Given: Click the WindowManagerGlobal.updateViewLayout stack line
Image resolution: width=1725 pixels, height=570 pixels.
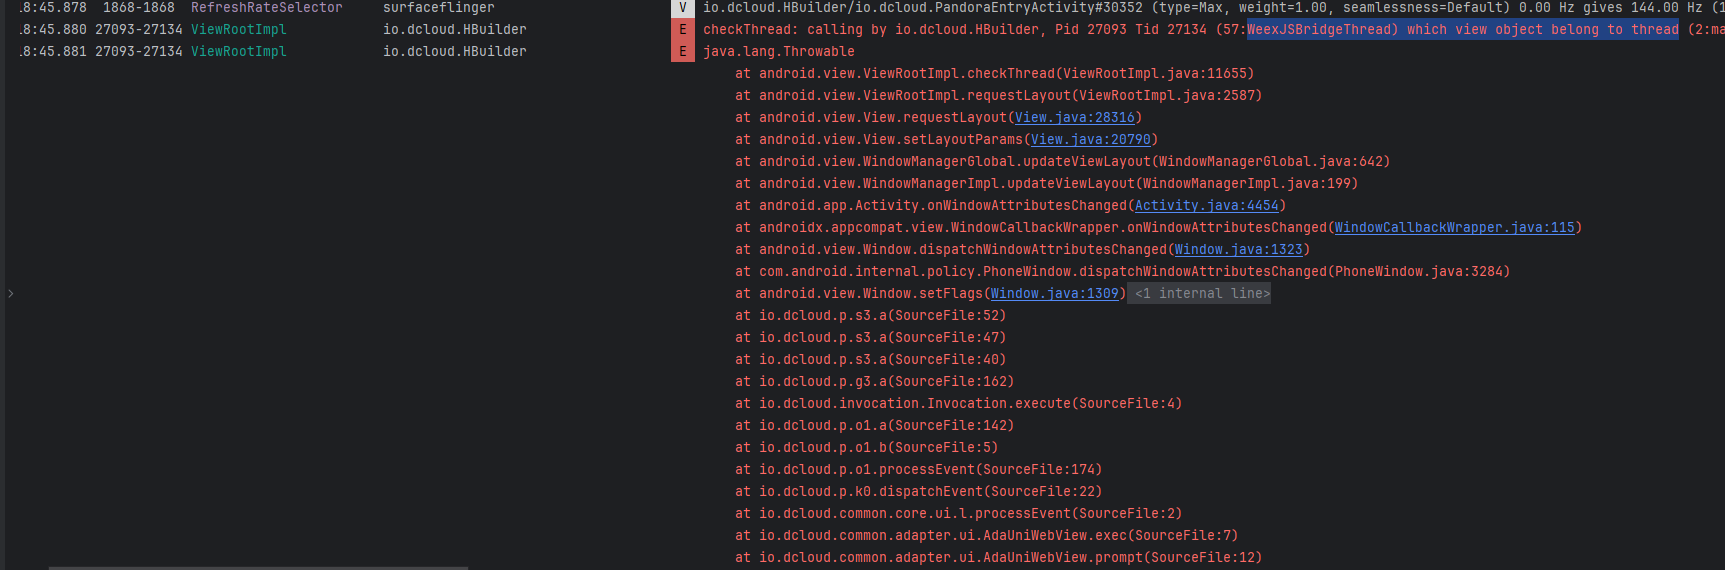Looking at the screenshot, I should pyautogui.click(x=1063, y=162).
